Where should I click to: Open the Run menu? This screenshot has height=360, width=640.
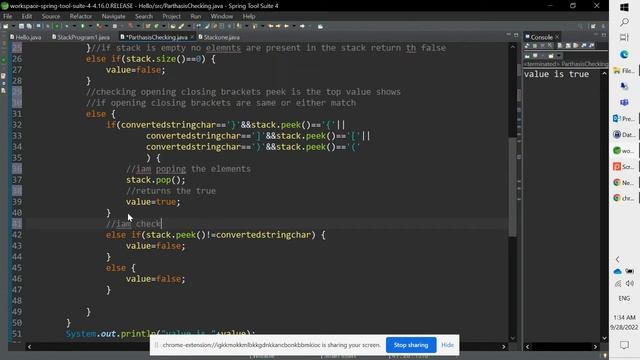(196, 16)
